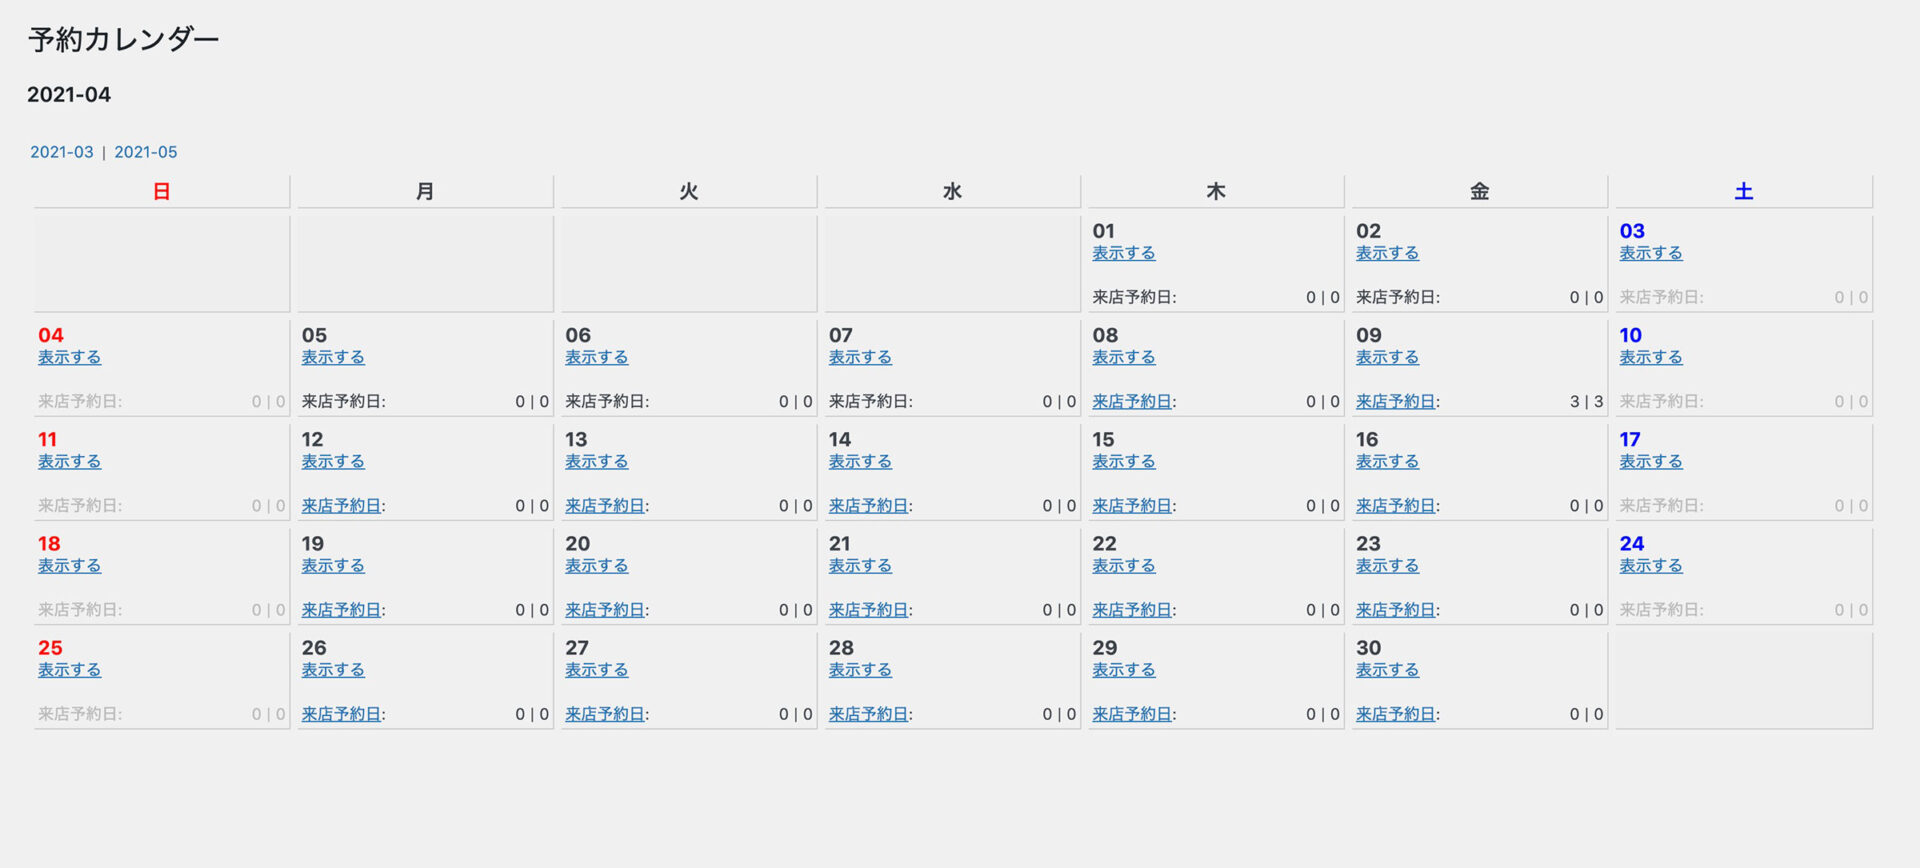The height and width of the screenshot is (868, 1920).
Task: Click 表示する under Sunday 04
Action: 69,357
